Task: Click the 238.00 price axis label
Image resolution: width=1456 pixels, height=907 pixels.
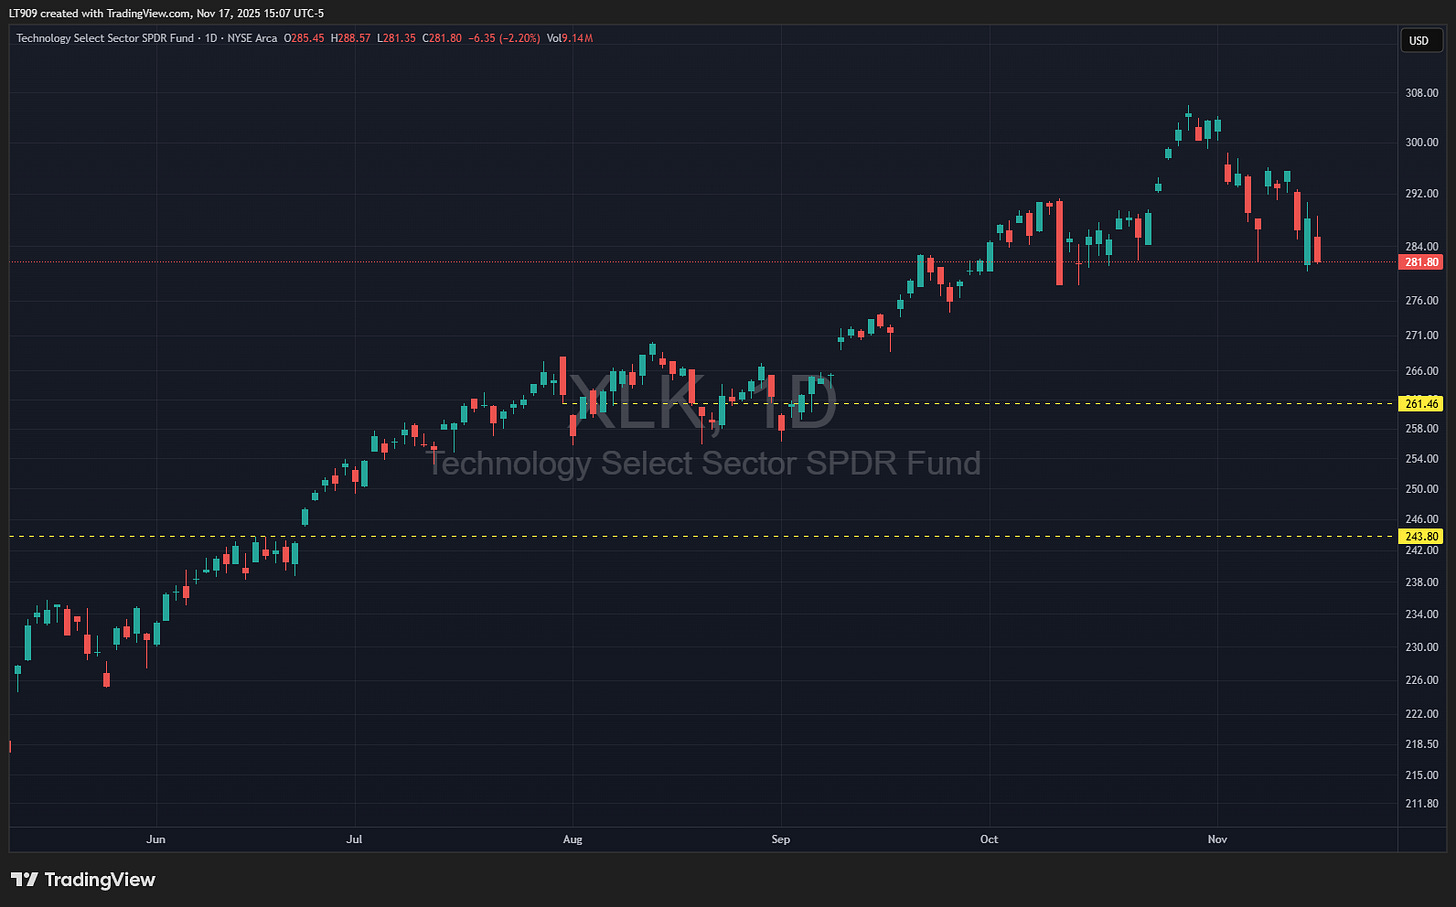Action: point(1422,582)
